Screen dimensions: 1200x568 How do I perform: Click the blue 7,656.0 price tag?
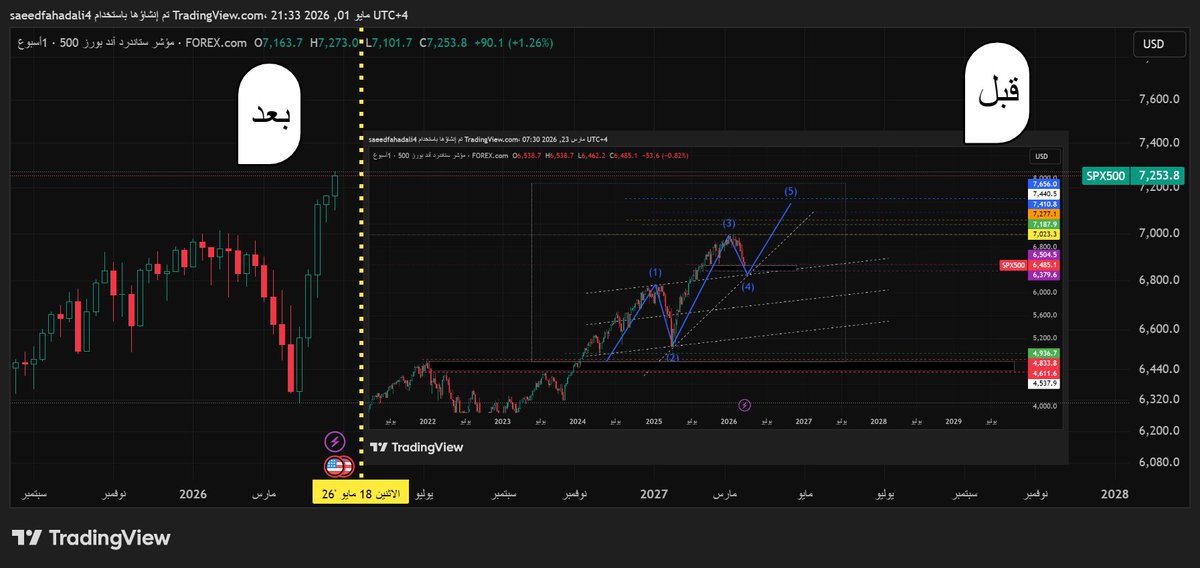(1044, 184)
